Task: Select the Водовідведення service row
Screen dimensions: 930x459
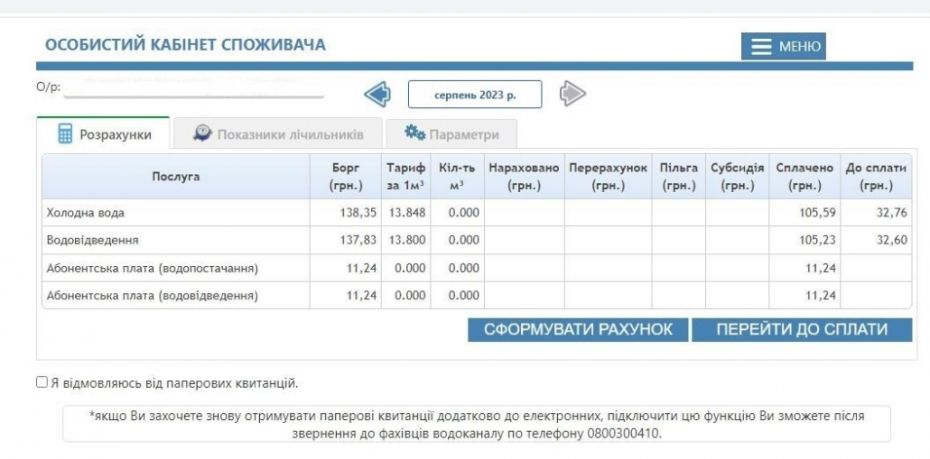Action: tap(477, 240)
